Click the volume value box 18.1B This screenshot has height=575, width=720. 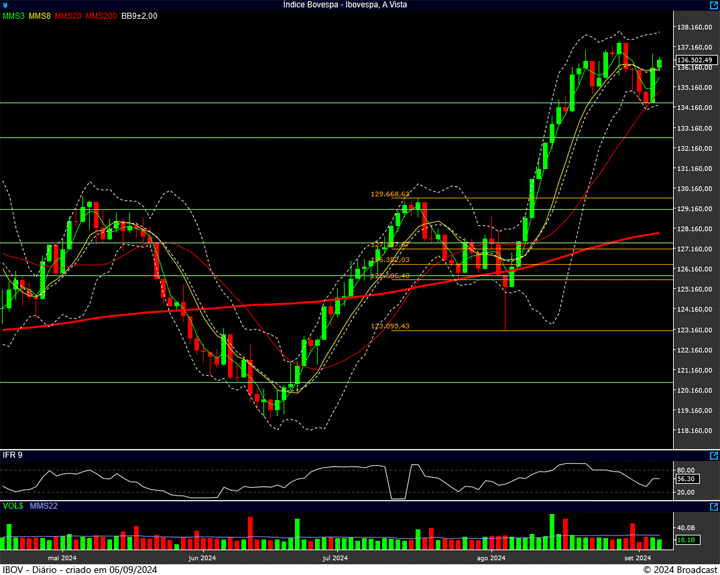click(x=685, y=540)
